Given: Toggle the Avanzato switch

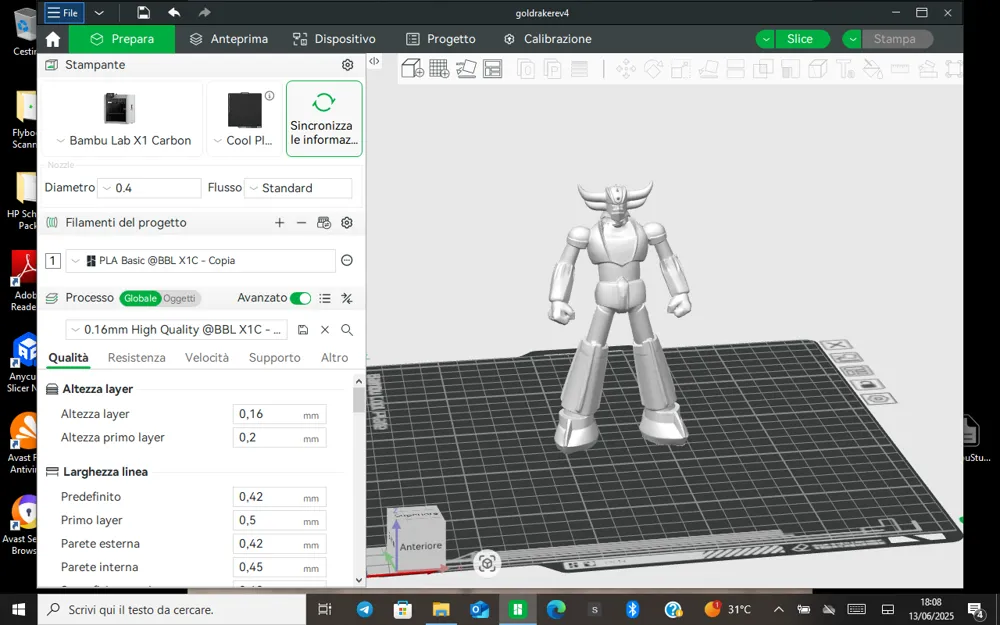Looking at the screenshot, I should (x=300, y=298).
